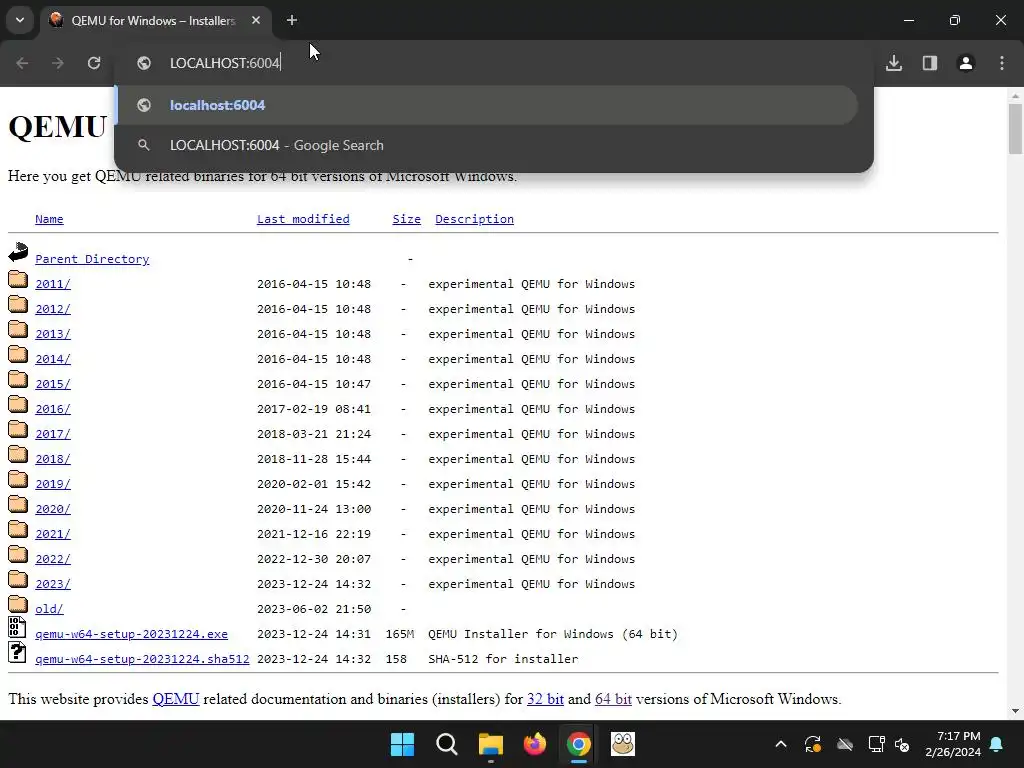
Task: Download qemu-w64-setup-20231224.exe installer
Action: click(x=131, y=634)
